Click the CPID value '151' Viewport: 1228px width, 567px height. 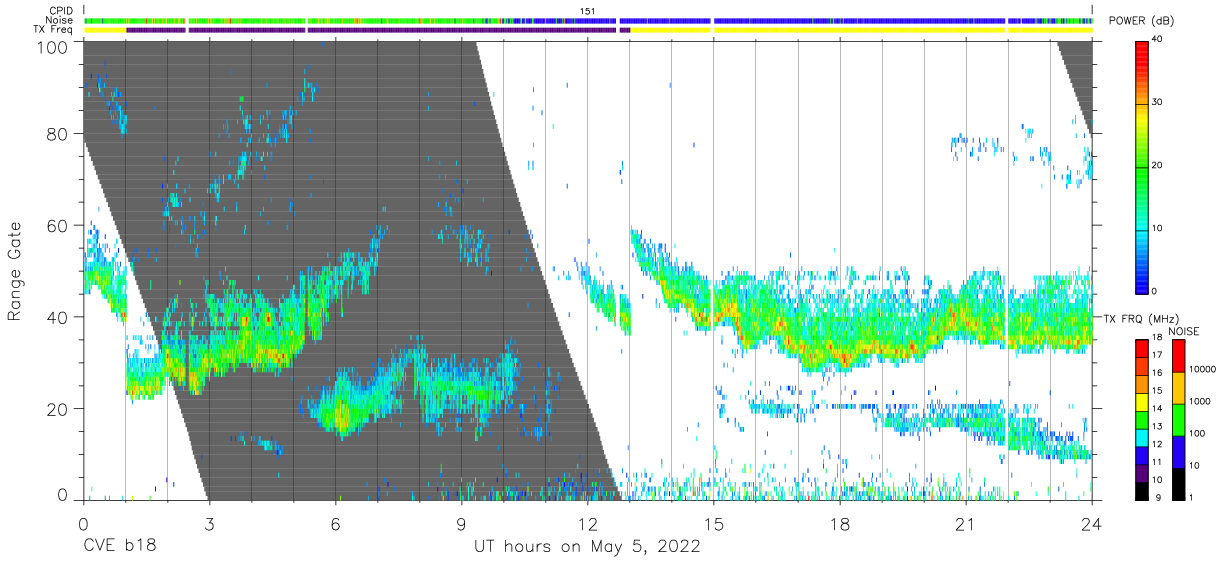pos(588,11)
